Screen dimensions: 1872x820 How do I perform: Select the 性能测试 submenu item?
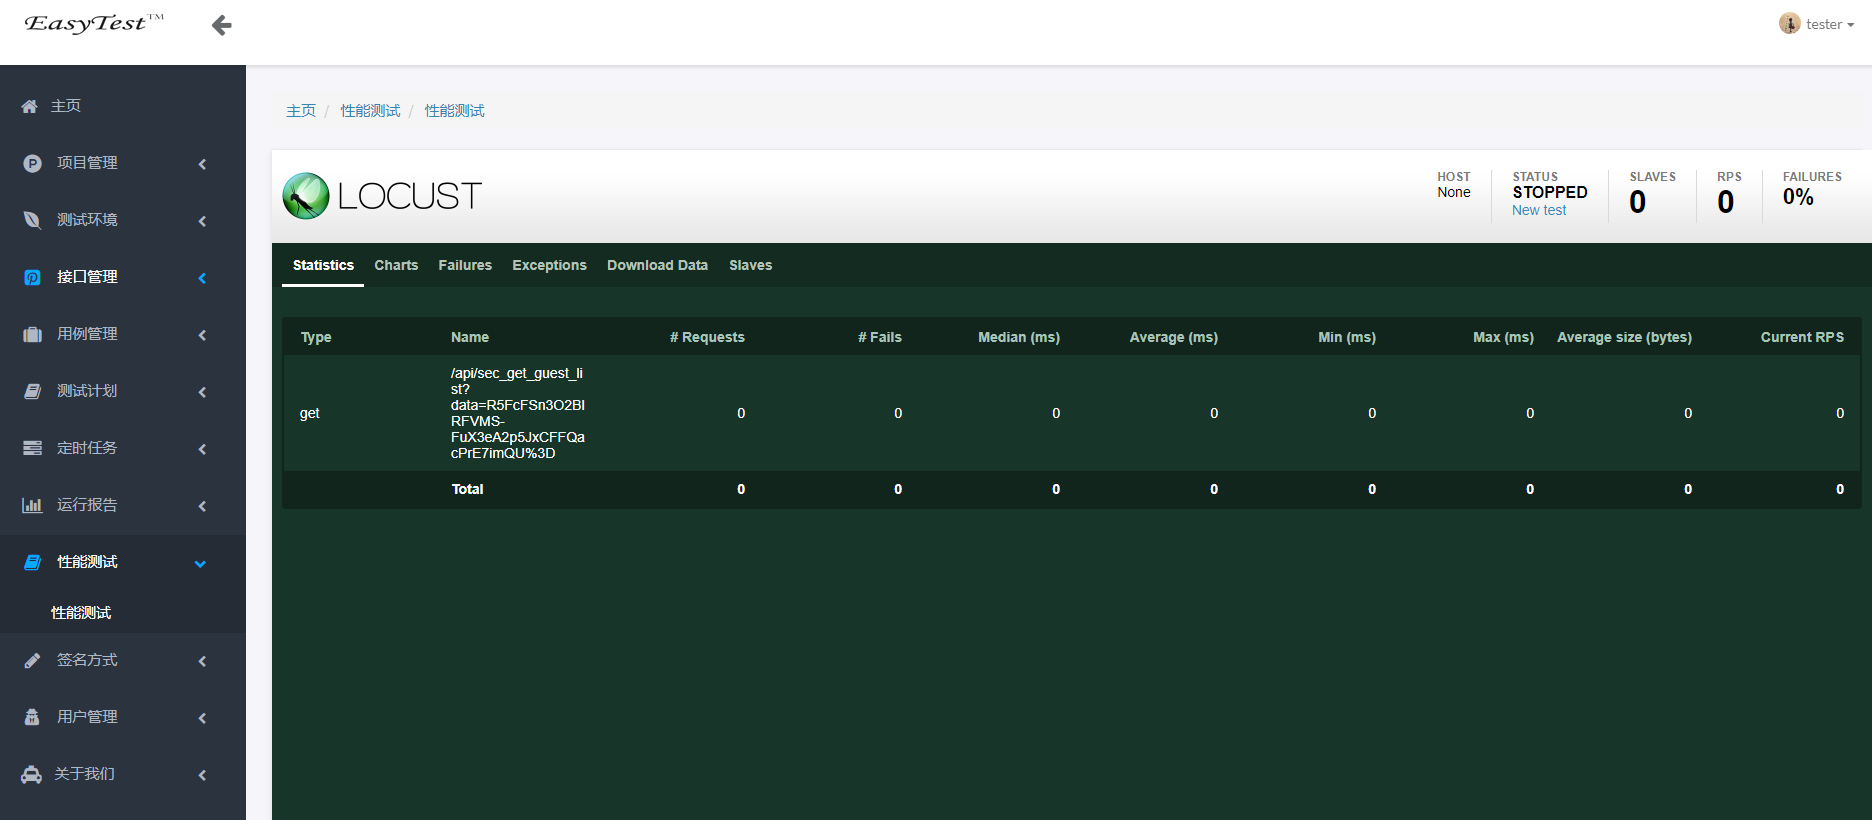click(81, 613)
